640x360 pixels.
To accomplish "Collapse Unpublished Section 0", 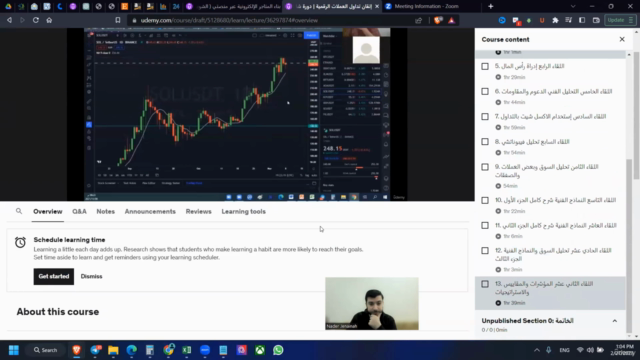I will [x=614, y=321].
